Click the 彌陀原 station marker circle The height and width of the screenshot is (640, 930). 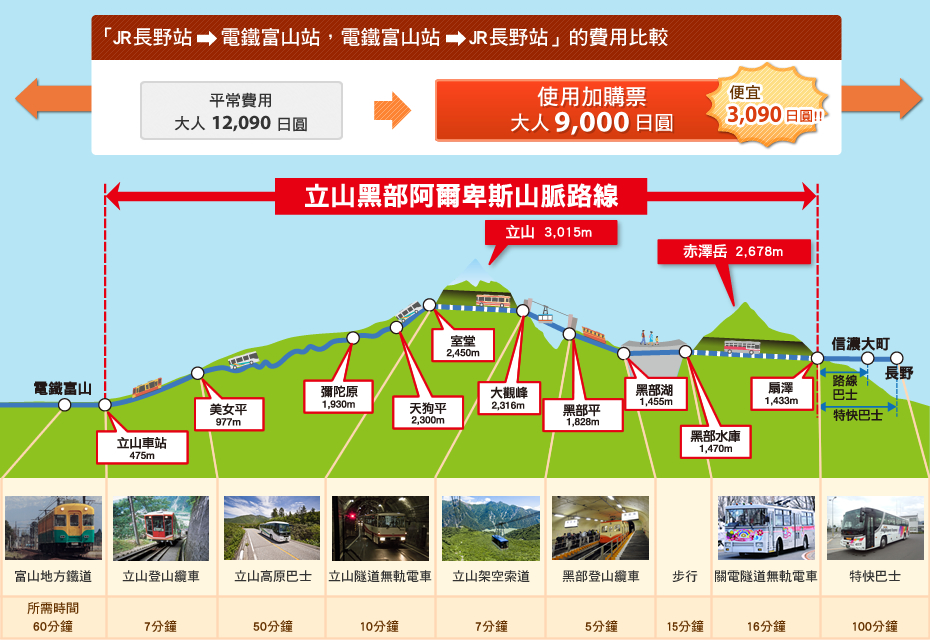pos(353,338)
